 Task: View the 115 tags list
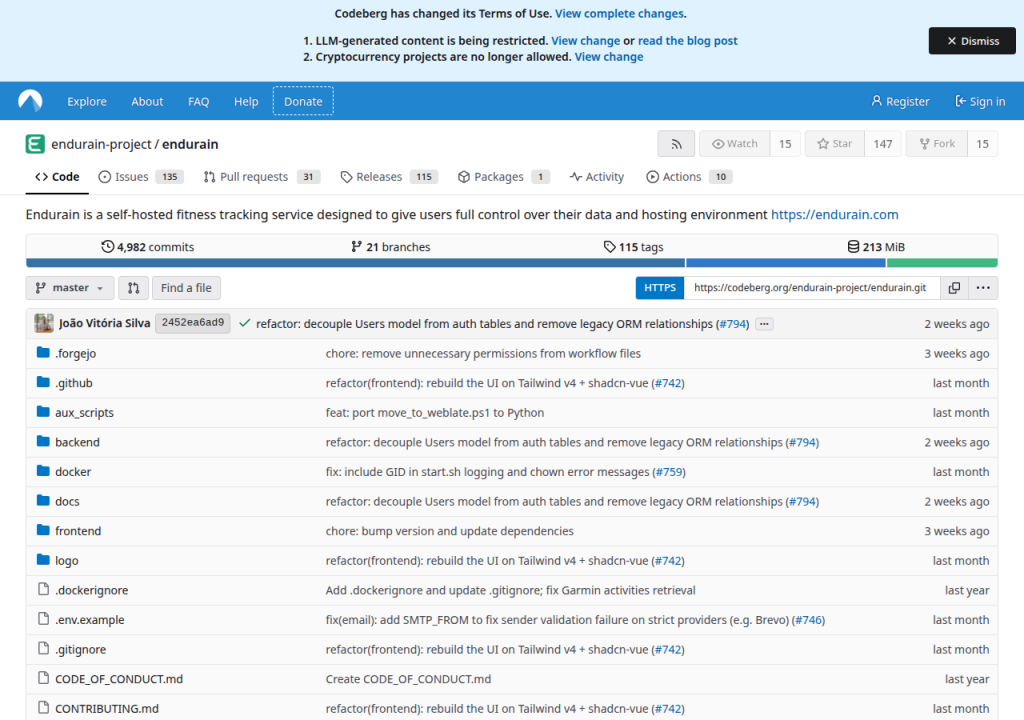coord(633,246)
